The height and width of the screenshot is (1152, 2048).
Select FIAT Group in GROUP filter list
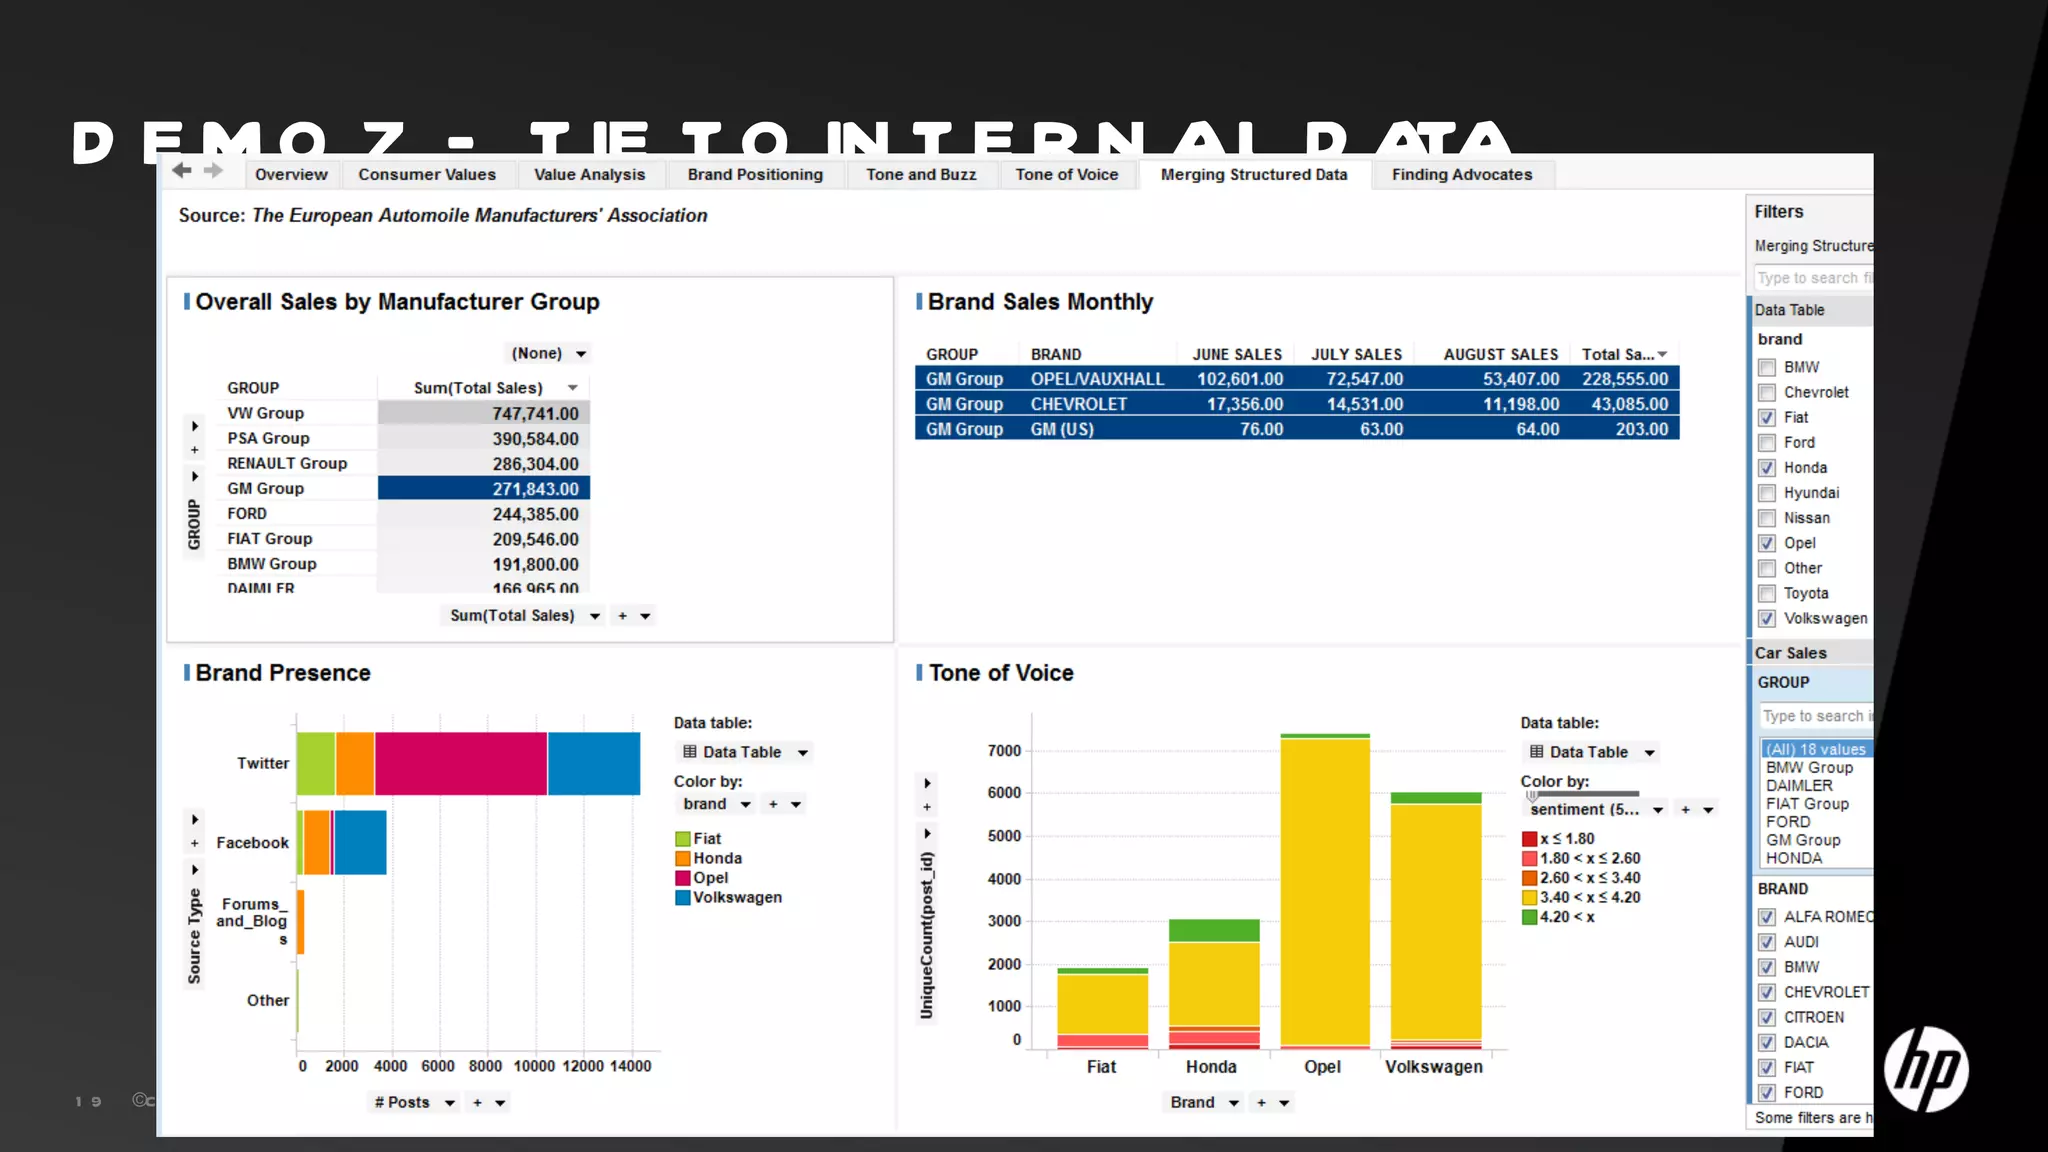(x=1807, y=804)
